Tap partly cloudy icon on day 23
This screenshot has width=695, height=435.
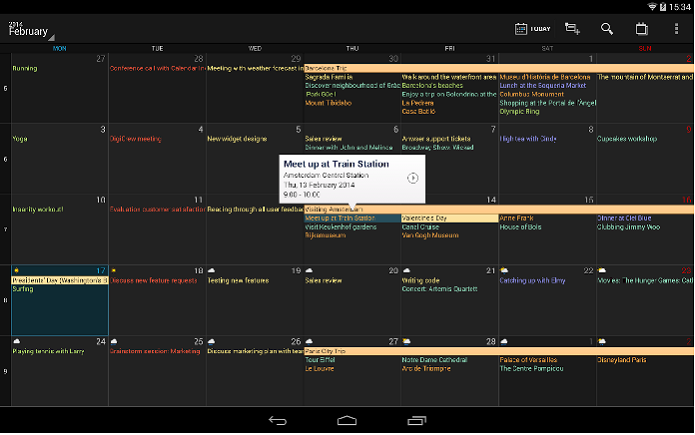601,270
